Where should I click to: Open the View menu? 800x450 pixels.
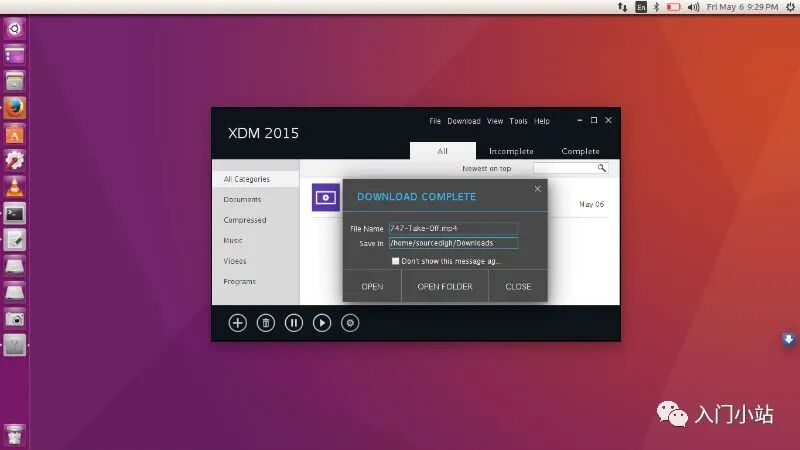click(x=494, y=121)
